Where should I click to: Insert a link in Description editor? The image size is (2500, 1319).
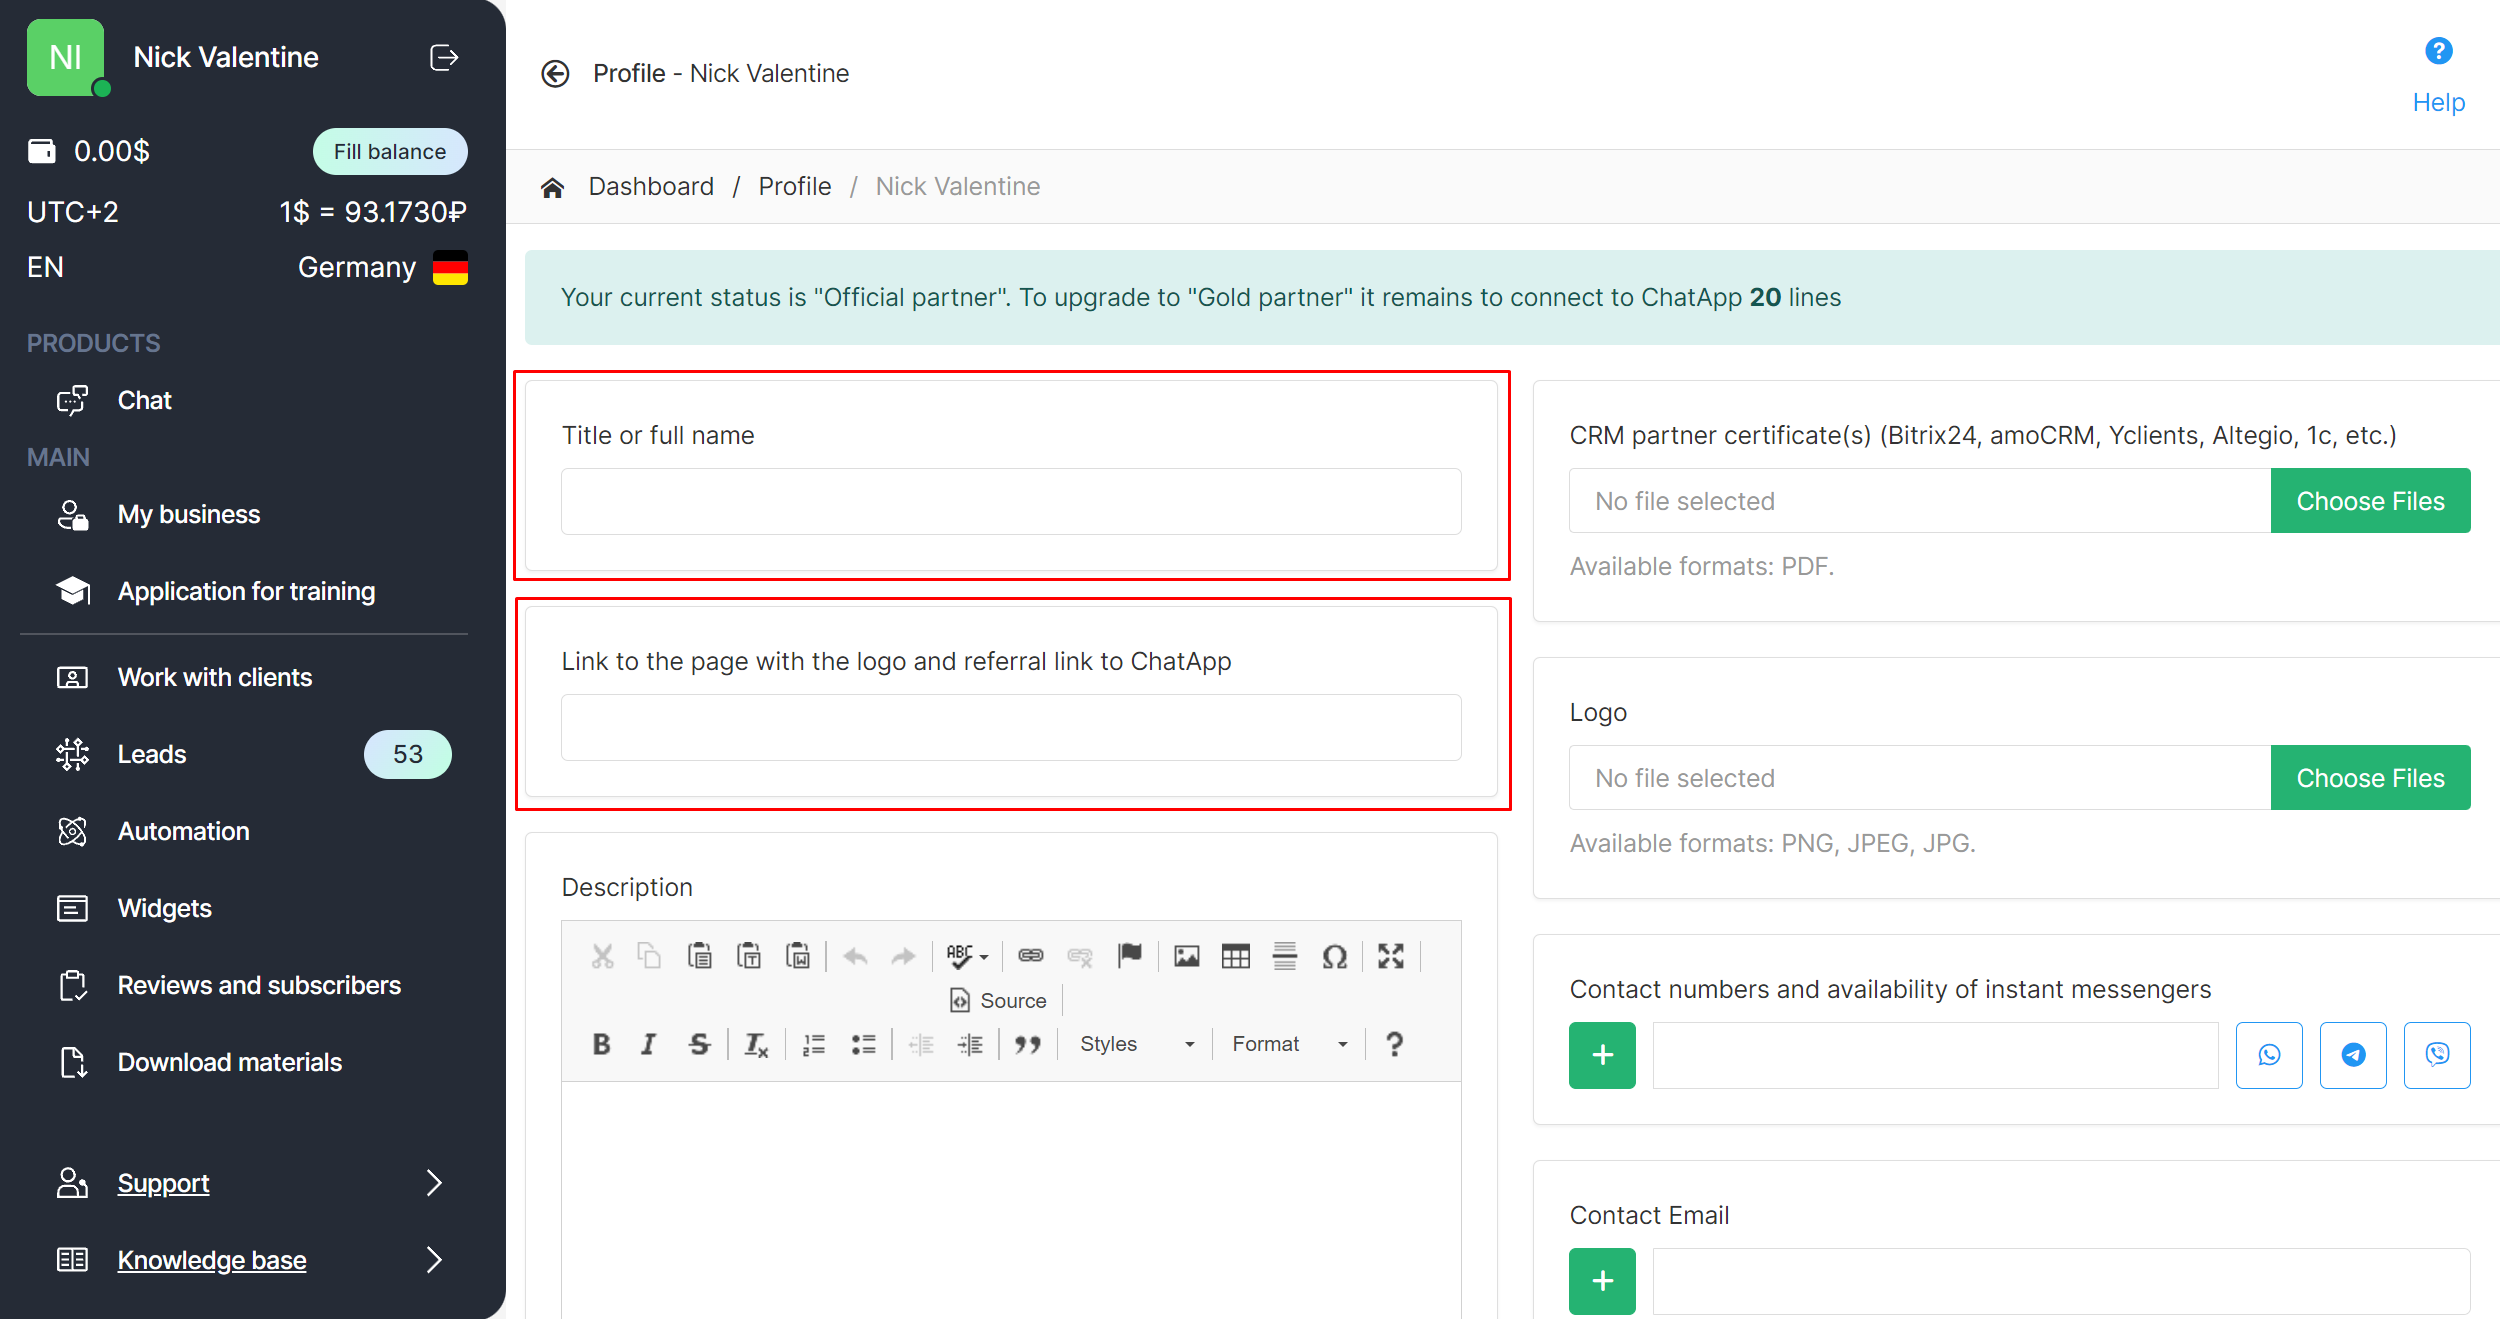point(1030,956)
